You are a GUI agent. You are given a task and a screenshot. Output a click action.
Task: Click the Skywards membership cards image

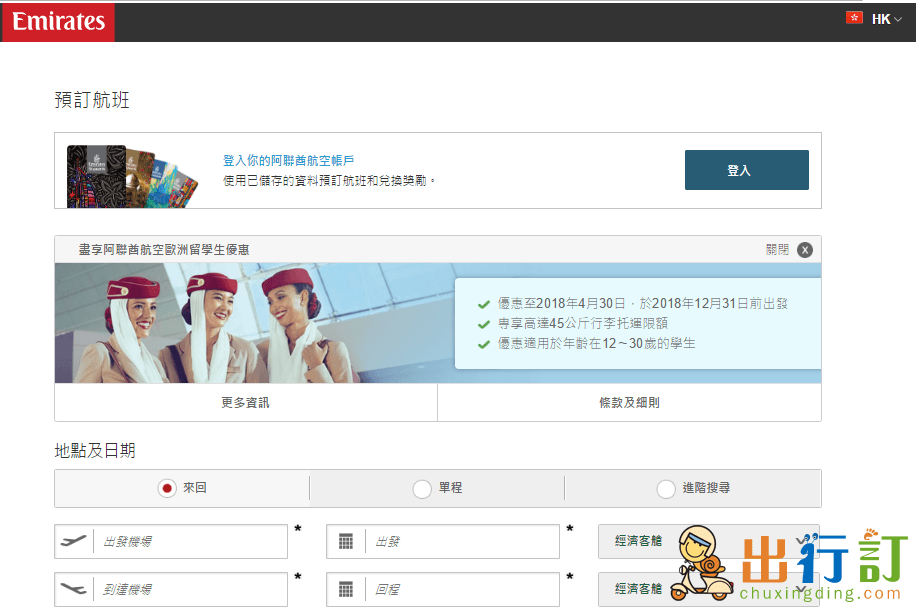point(132,176)
